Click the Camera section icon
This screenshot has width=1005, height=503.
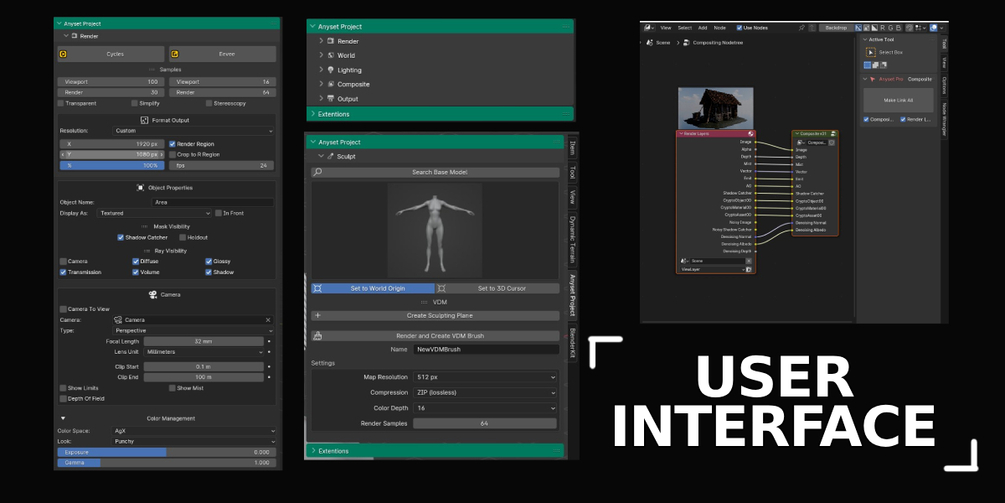click(x=153, y=295)
